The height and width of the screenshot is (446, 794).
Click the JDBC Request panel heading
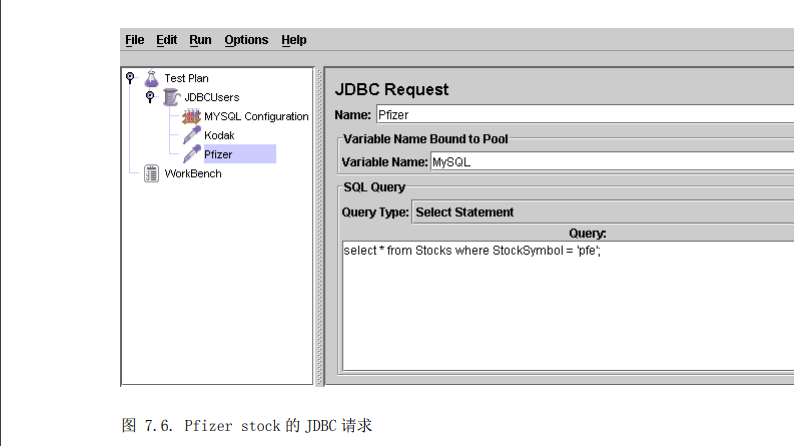coord(391,90)
